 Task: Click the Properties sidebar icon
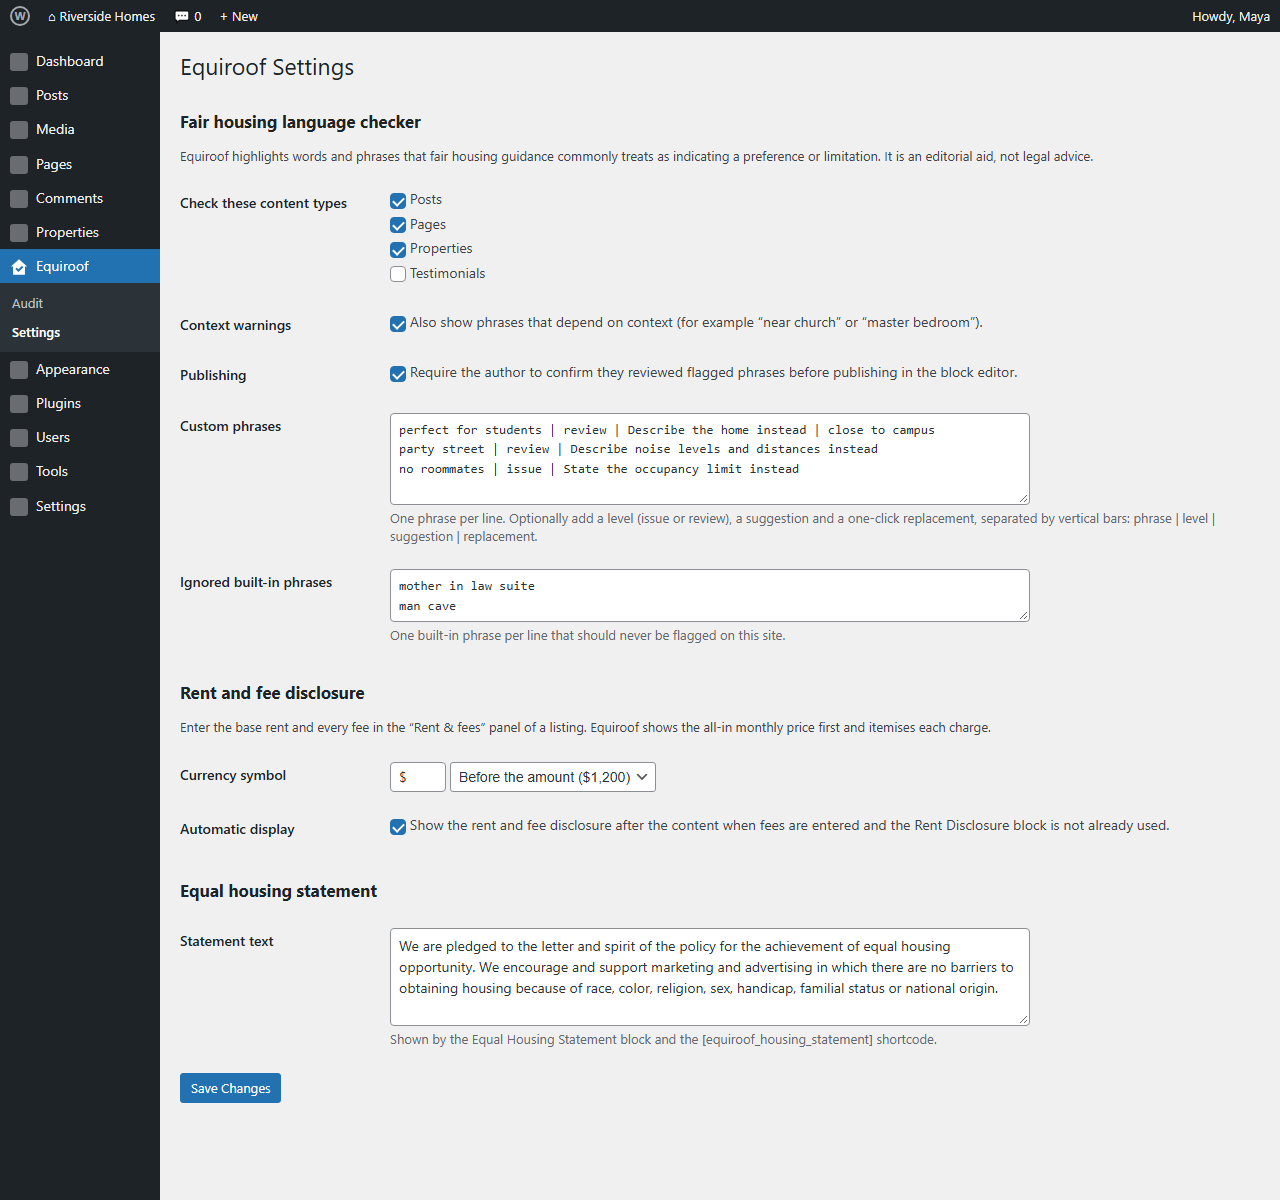[19, 233]
